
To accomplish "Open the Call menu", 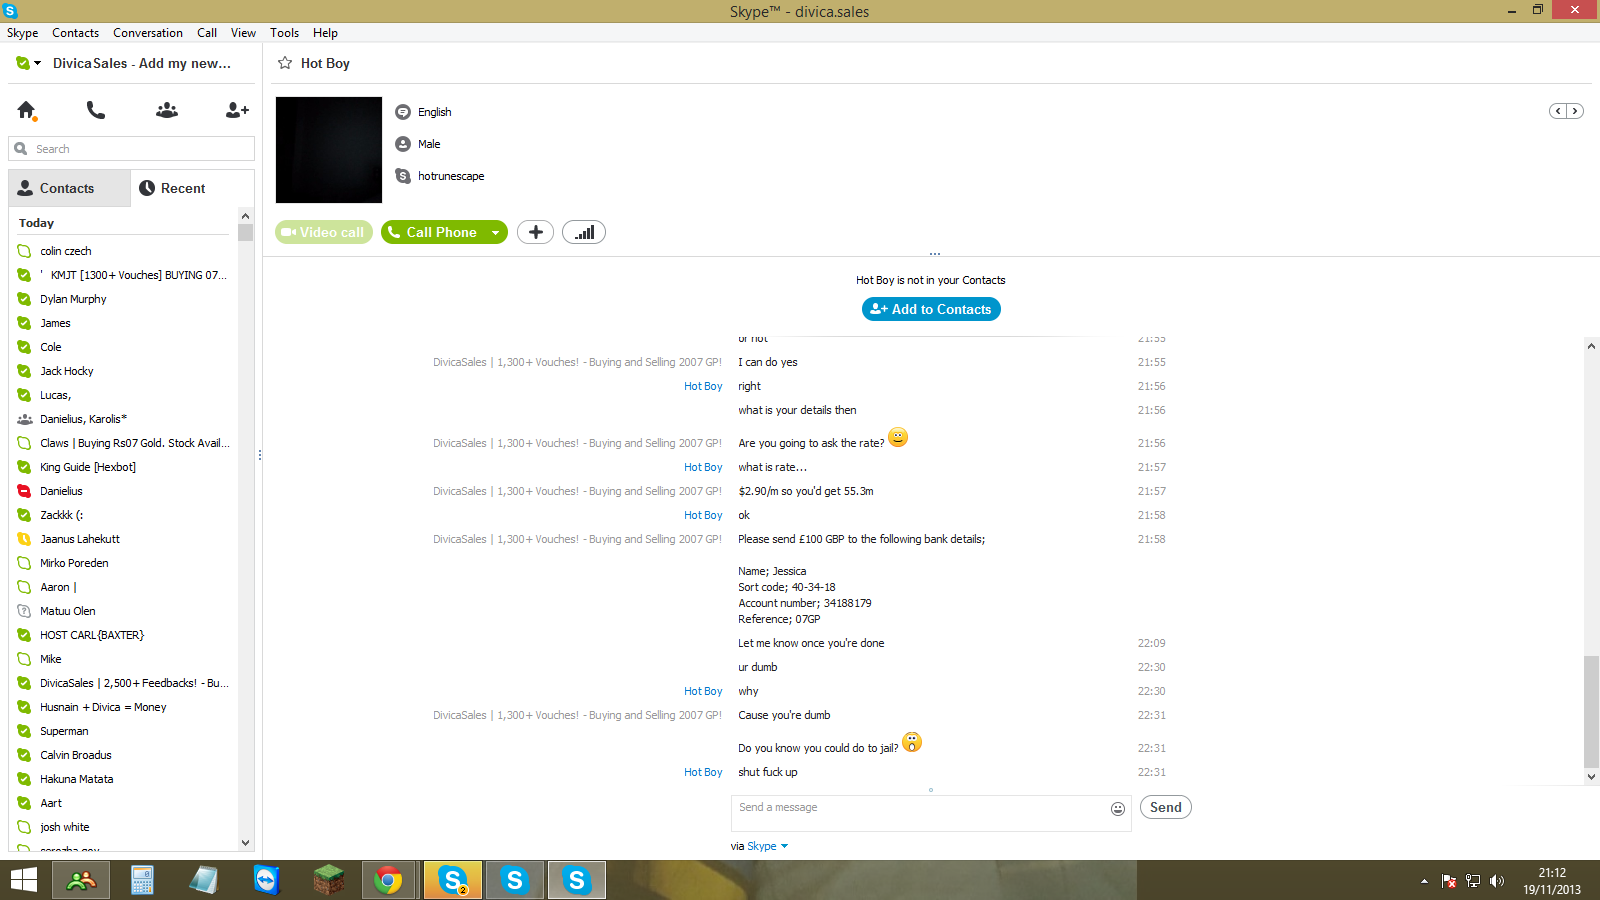I will 207,33.
